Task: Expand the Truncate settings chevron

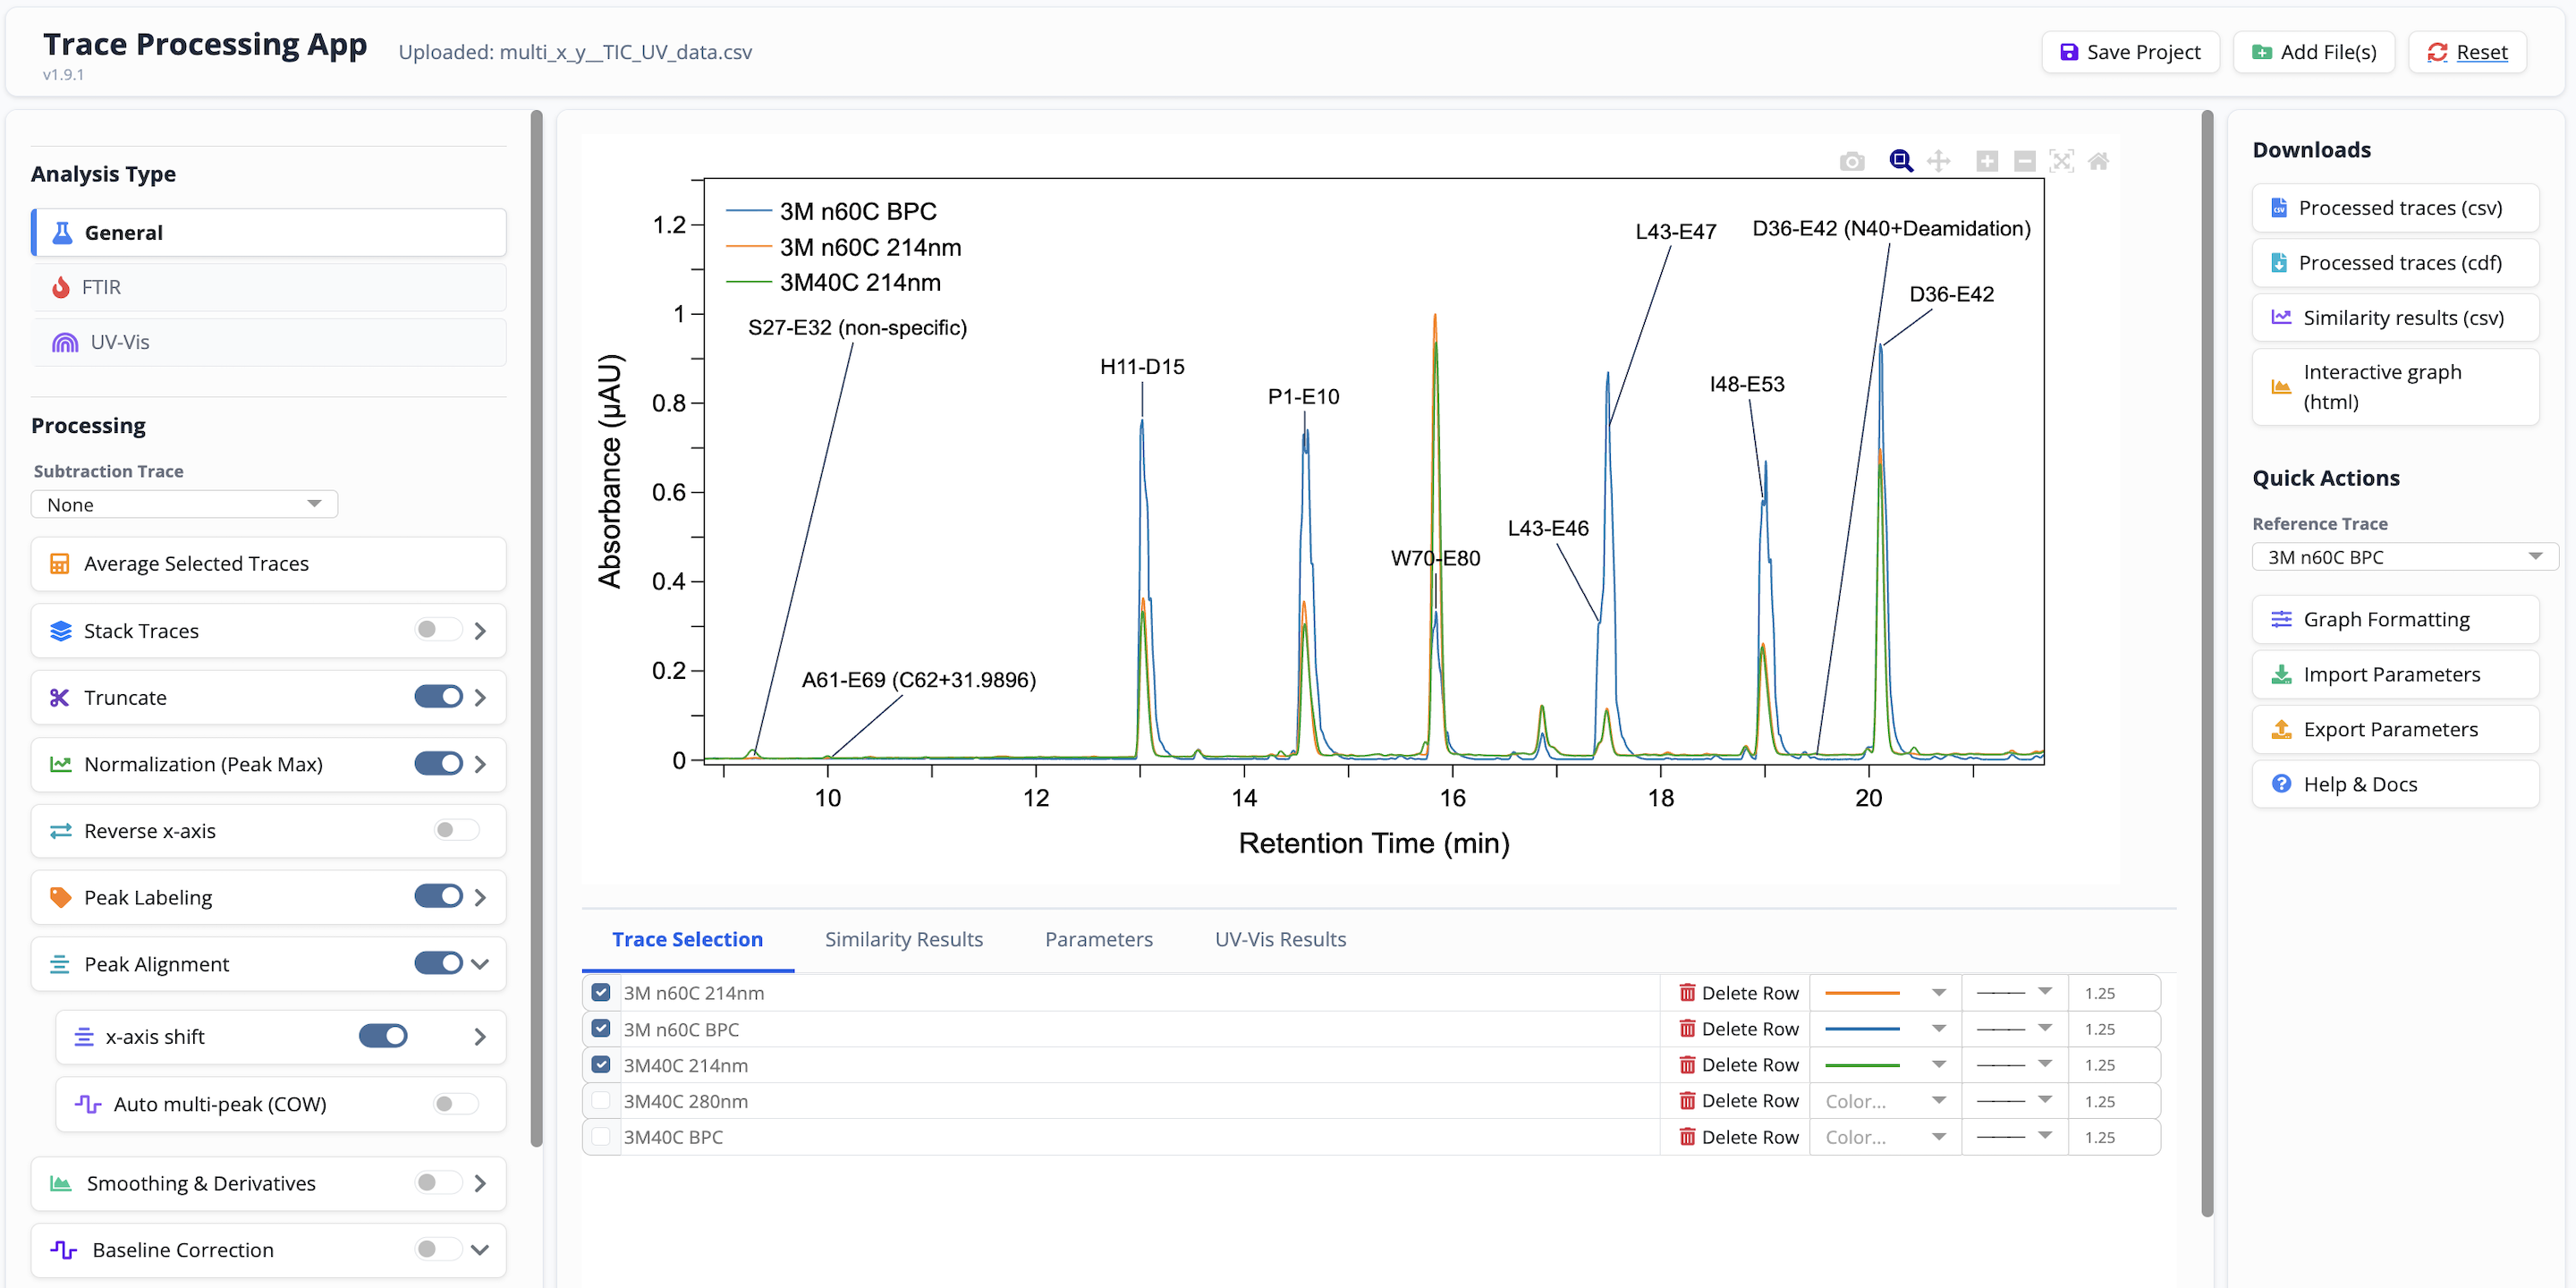Action: 480,697
